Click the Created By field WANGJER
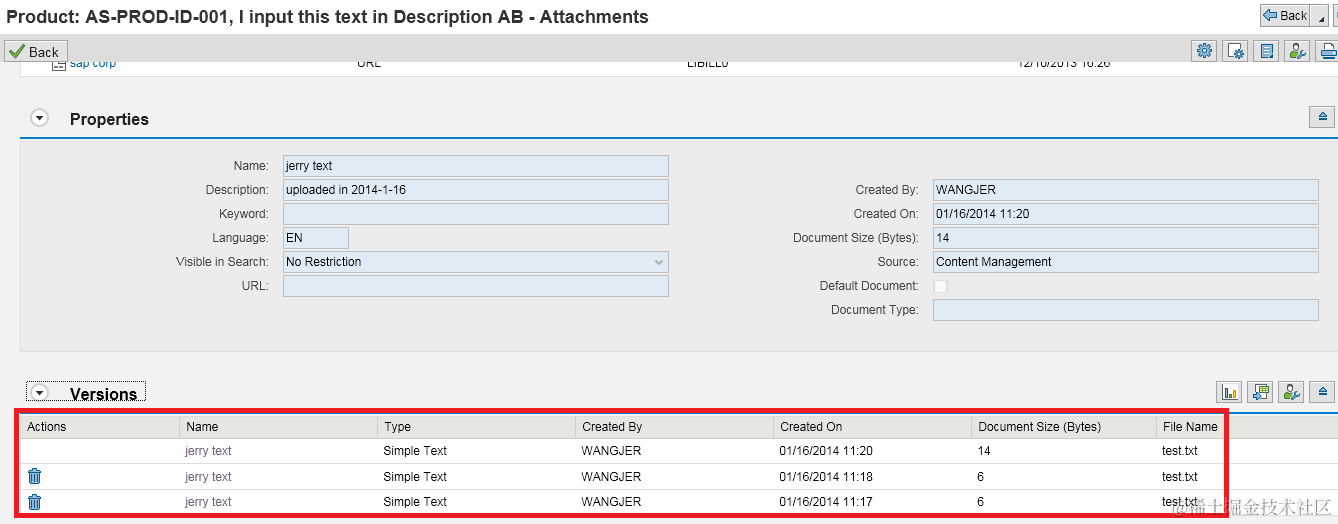Viewport: 1338px width, 524px height. (1126, 190)
